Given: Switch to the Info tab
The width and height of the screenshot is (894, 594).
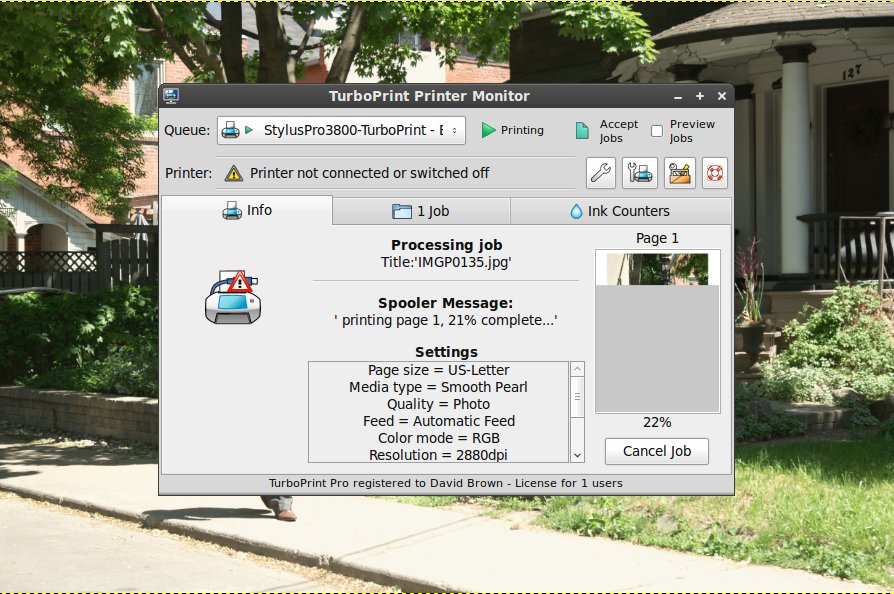Looking at the screenshot, I should [x=247, y=211].
